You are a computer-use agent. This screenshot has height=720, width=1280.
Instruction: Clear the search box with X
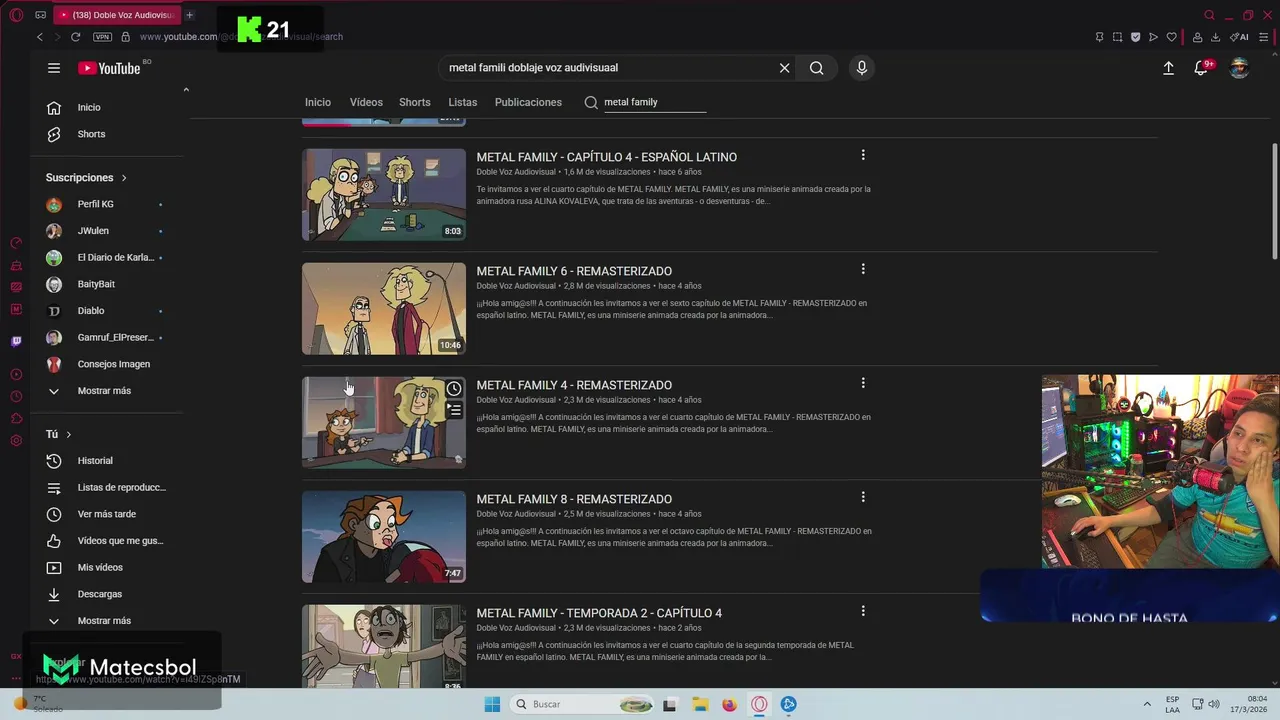[x=785, y=68]
